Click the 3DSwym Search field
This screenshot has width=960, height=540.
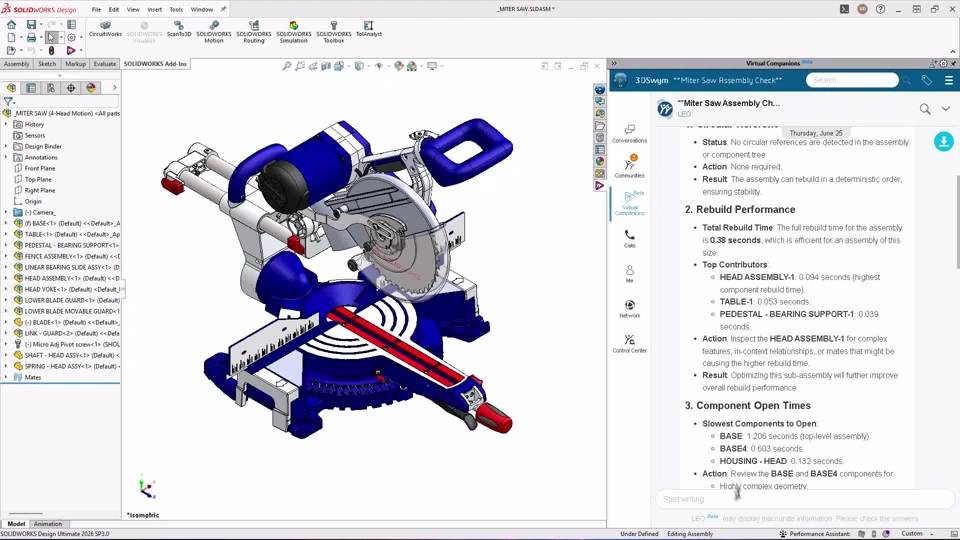852,80
